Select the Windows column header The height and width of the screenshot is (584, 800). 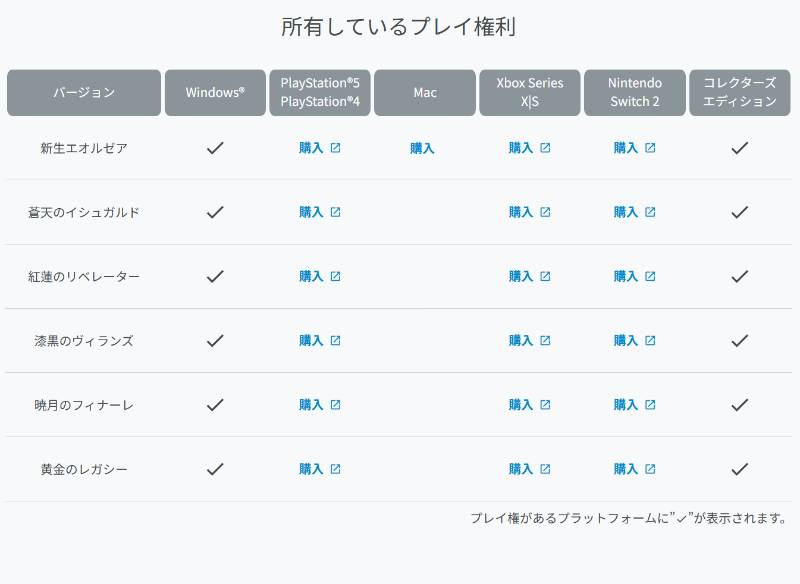click(215, 93)
